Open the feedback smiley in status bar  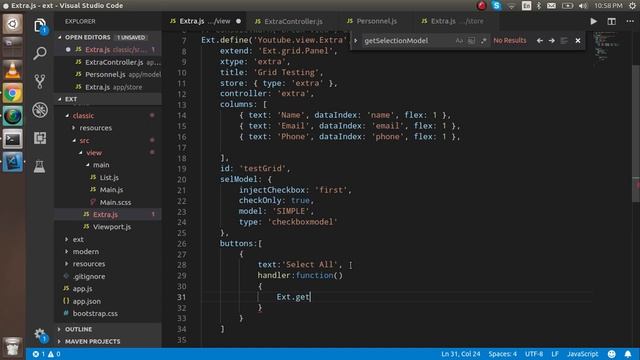[611, 354]
